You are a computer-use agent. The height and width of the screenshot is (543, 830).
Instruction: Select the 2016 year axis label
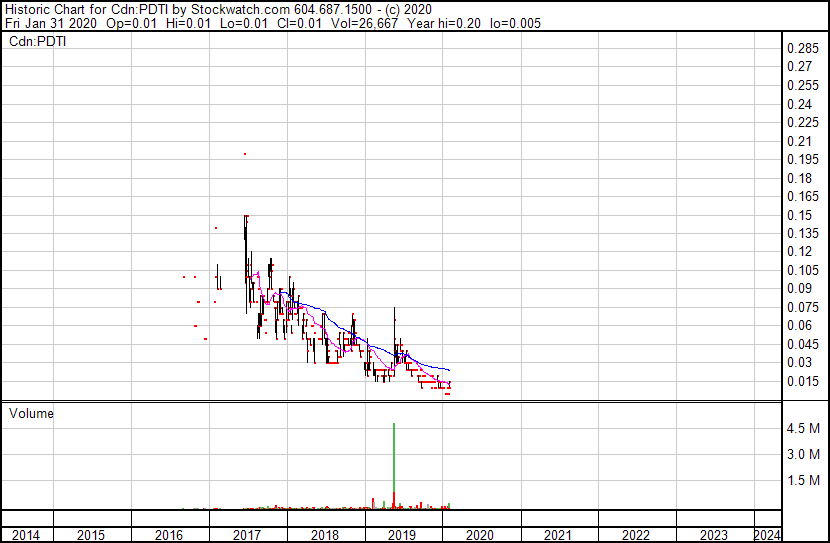(x=169, y=536)
